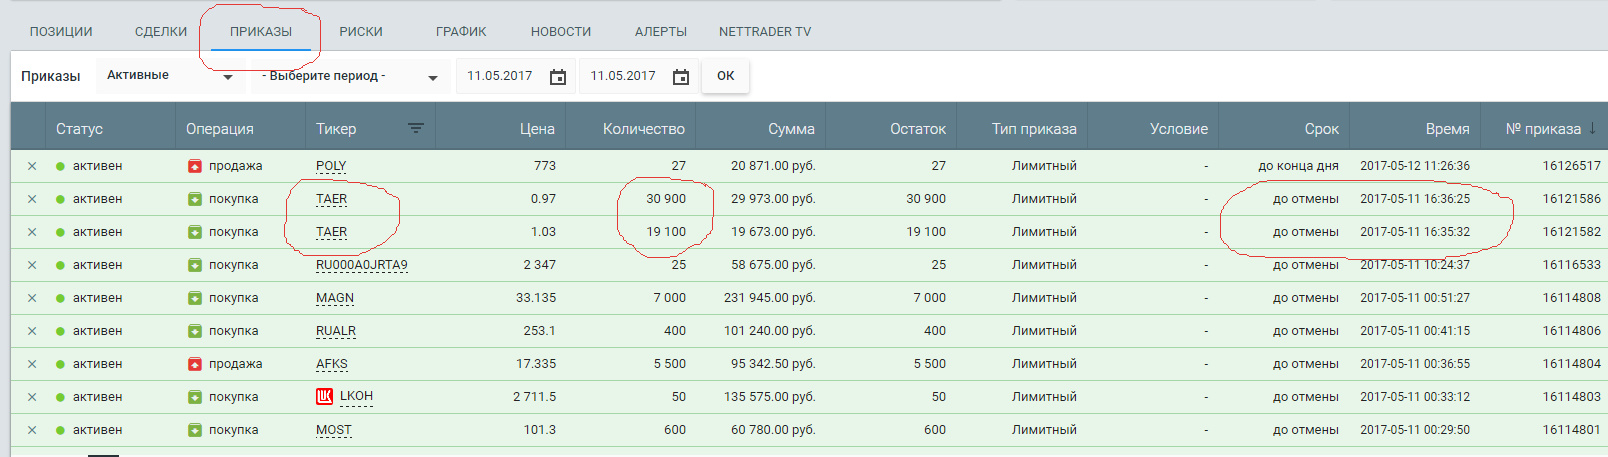The height and width of the screenshot is (457, 1608).
Task: Open calendar picker for the end date
Action: click(x=681, y=77)
